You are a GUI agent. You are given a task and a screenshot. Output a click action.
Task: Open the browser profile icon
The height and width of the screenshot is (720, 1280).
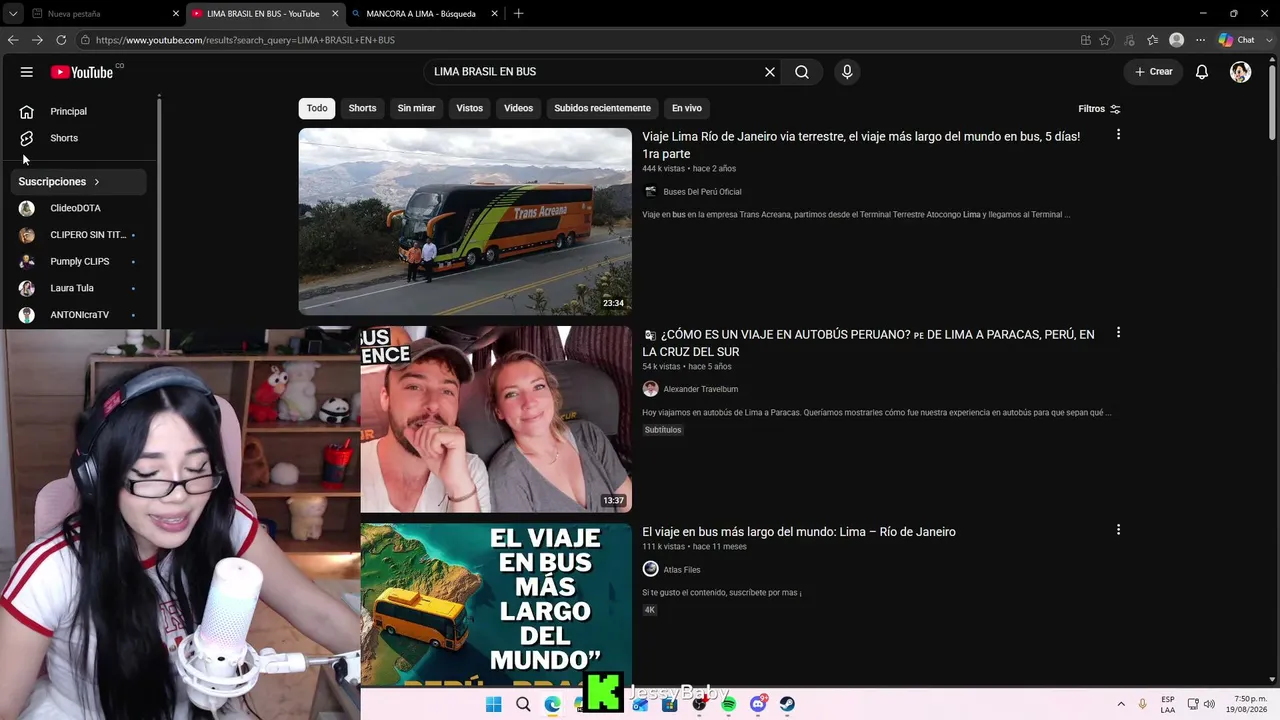click(1177, 40)
